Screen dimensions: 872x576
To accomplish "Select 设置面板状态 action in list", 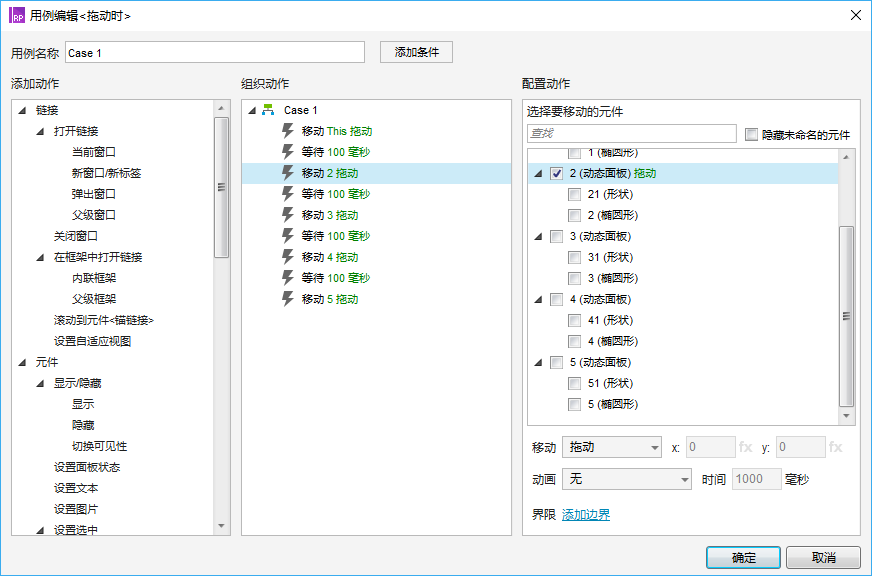I will pos(87,467).
